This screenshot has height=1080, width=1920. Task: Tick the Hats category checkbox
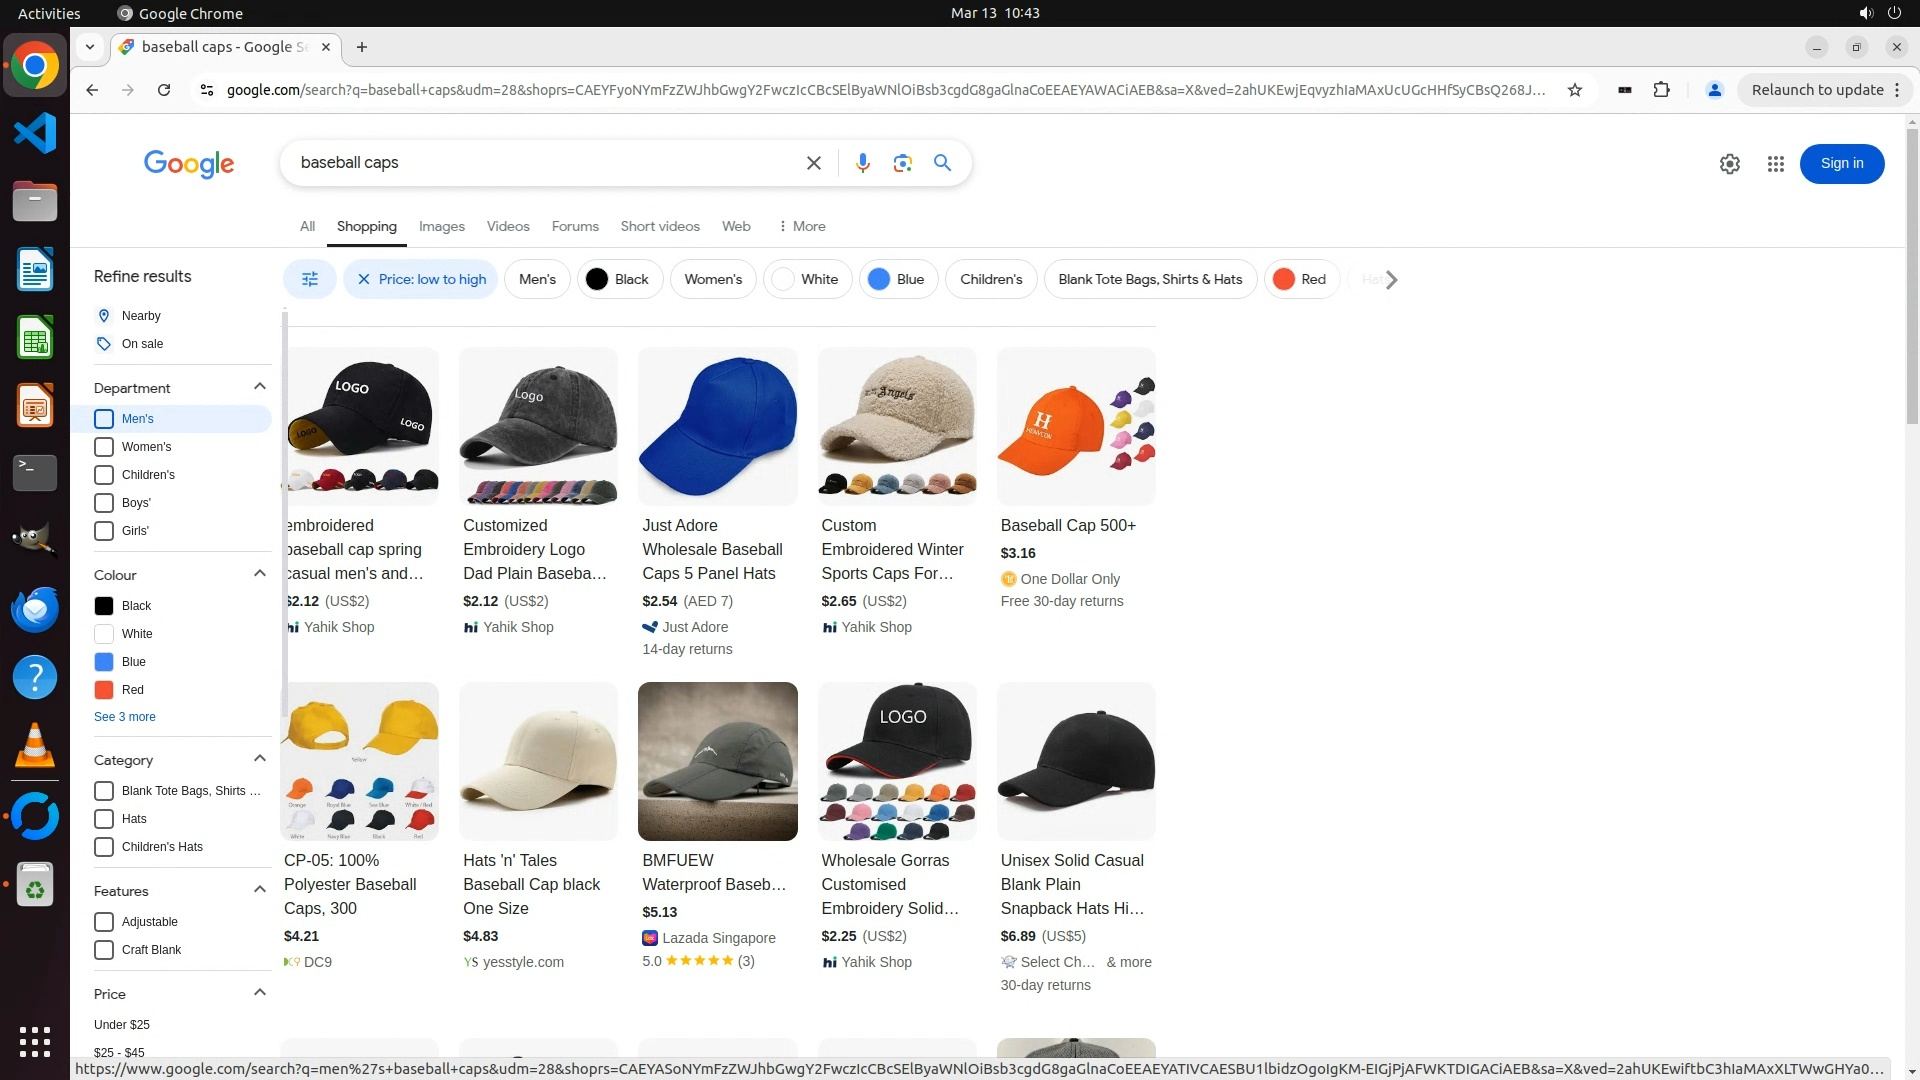tap(104, 819)
